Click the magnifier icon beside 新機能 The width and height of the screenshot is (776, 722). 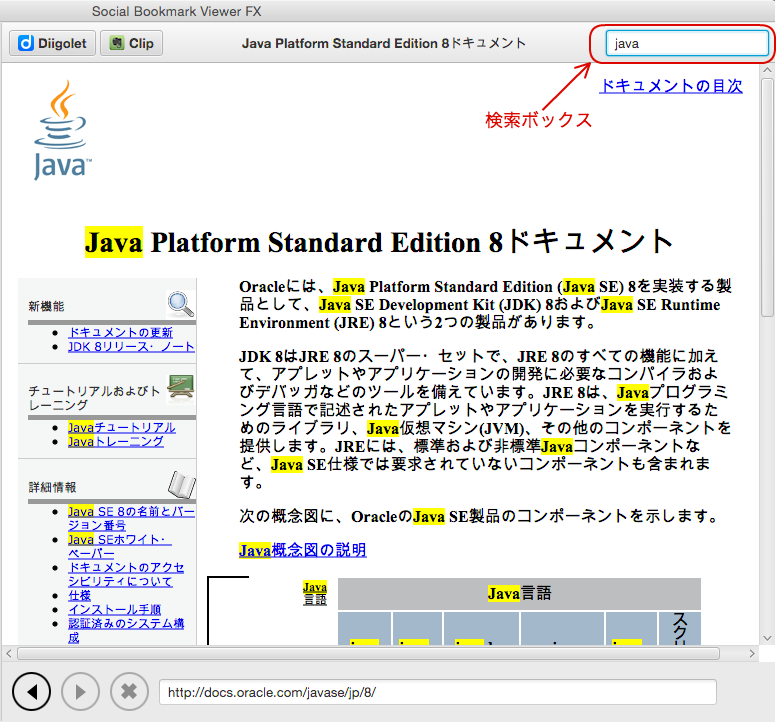(x=181, y=304)
